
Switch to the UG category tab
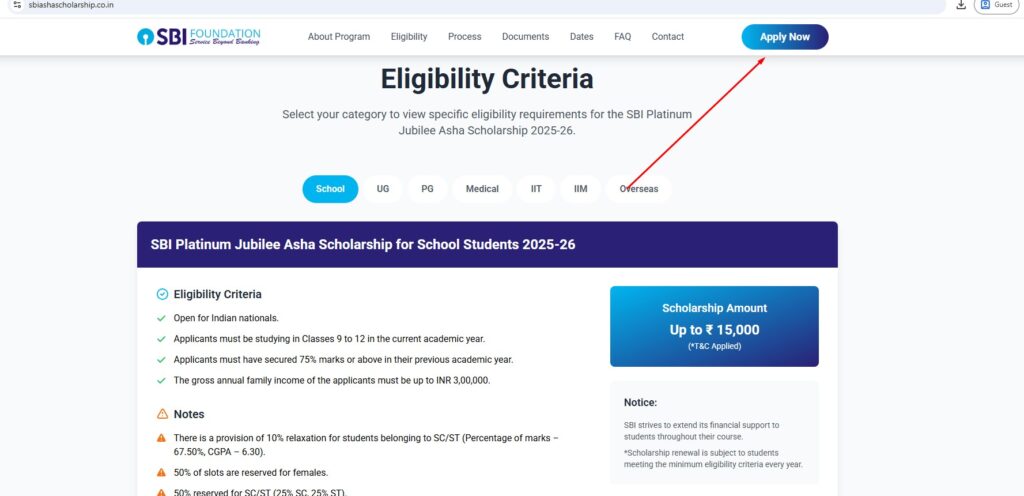pyautogui.click(x=383, y=189)
